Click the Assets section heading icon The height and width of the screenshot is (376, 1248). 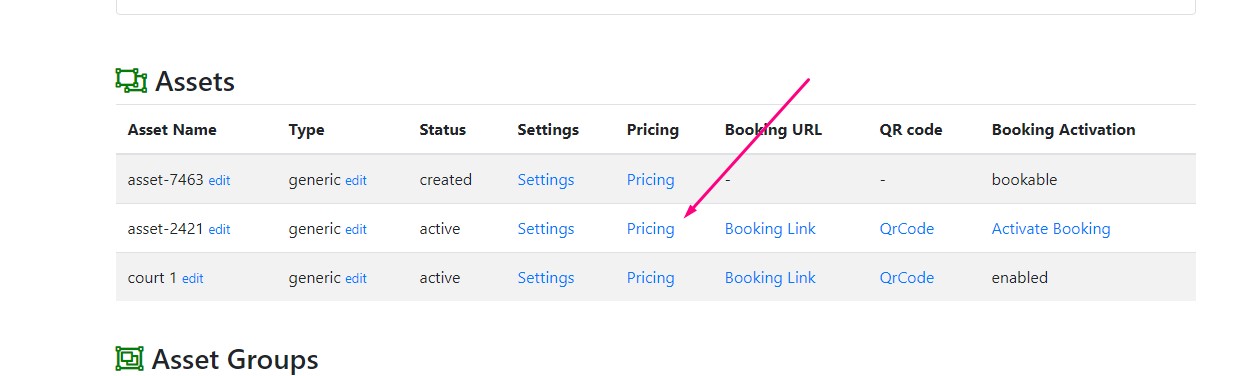(x=131, y=81)
